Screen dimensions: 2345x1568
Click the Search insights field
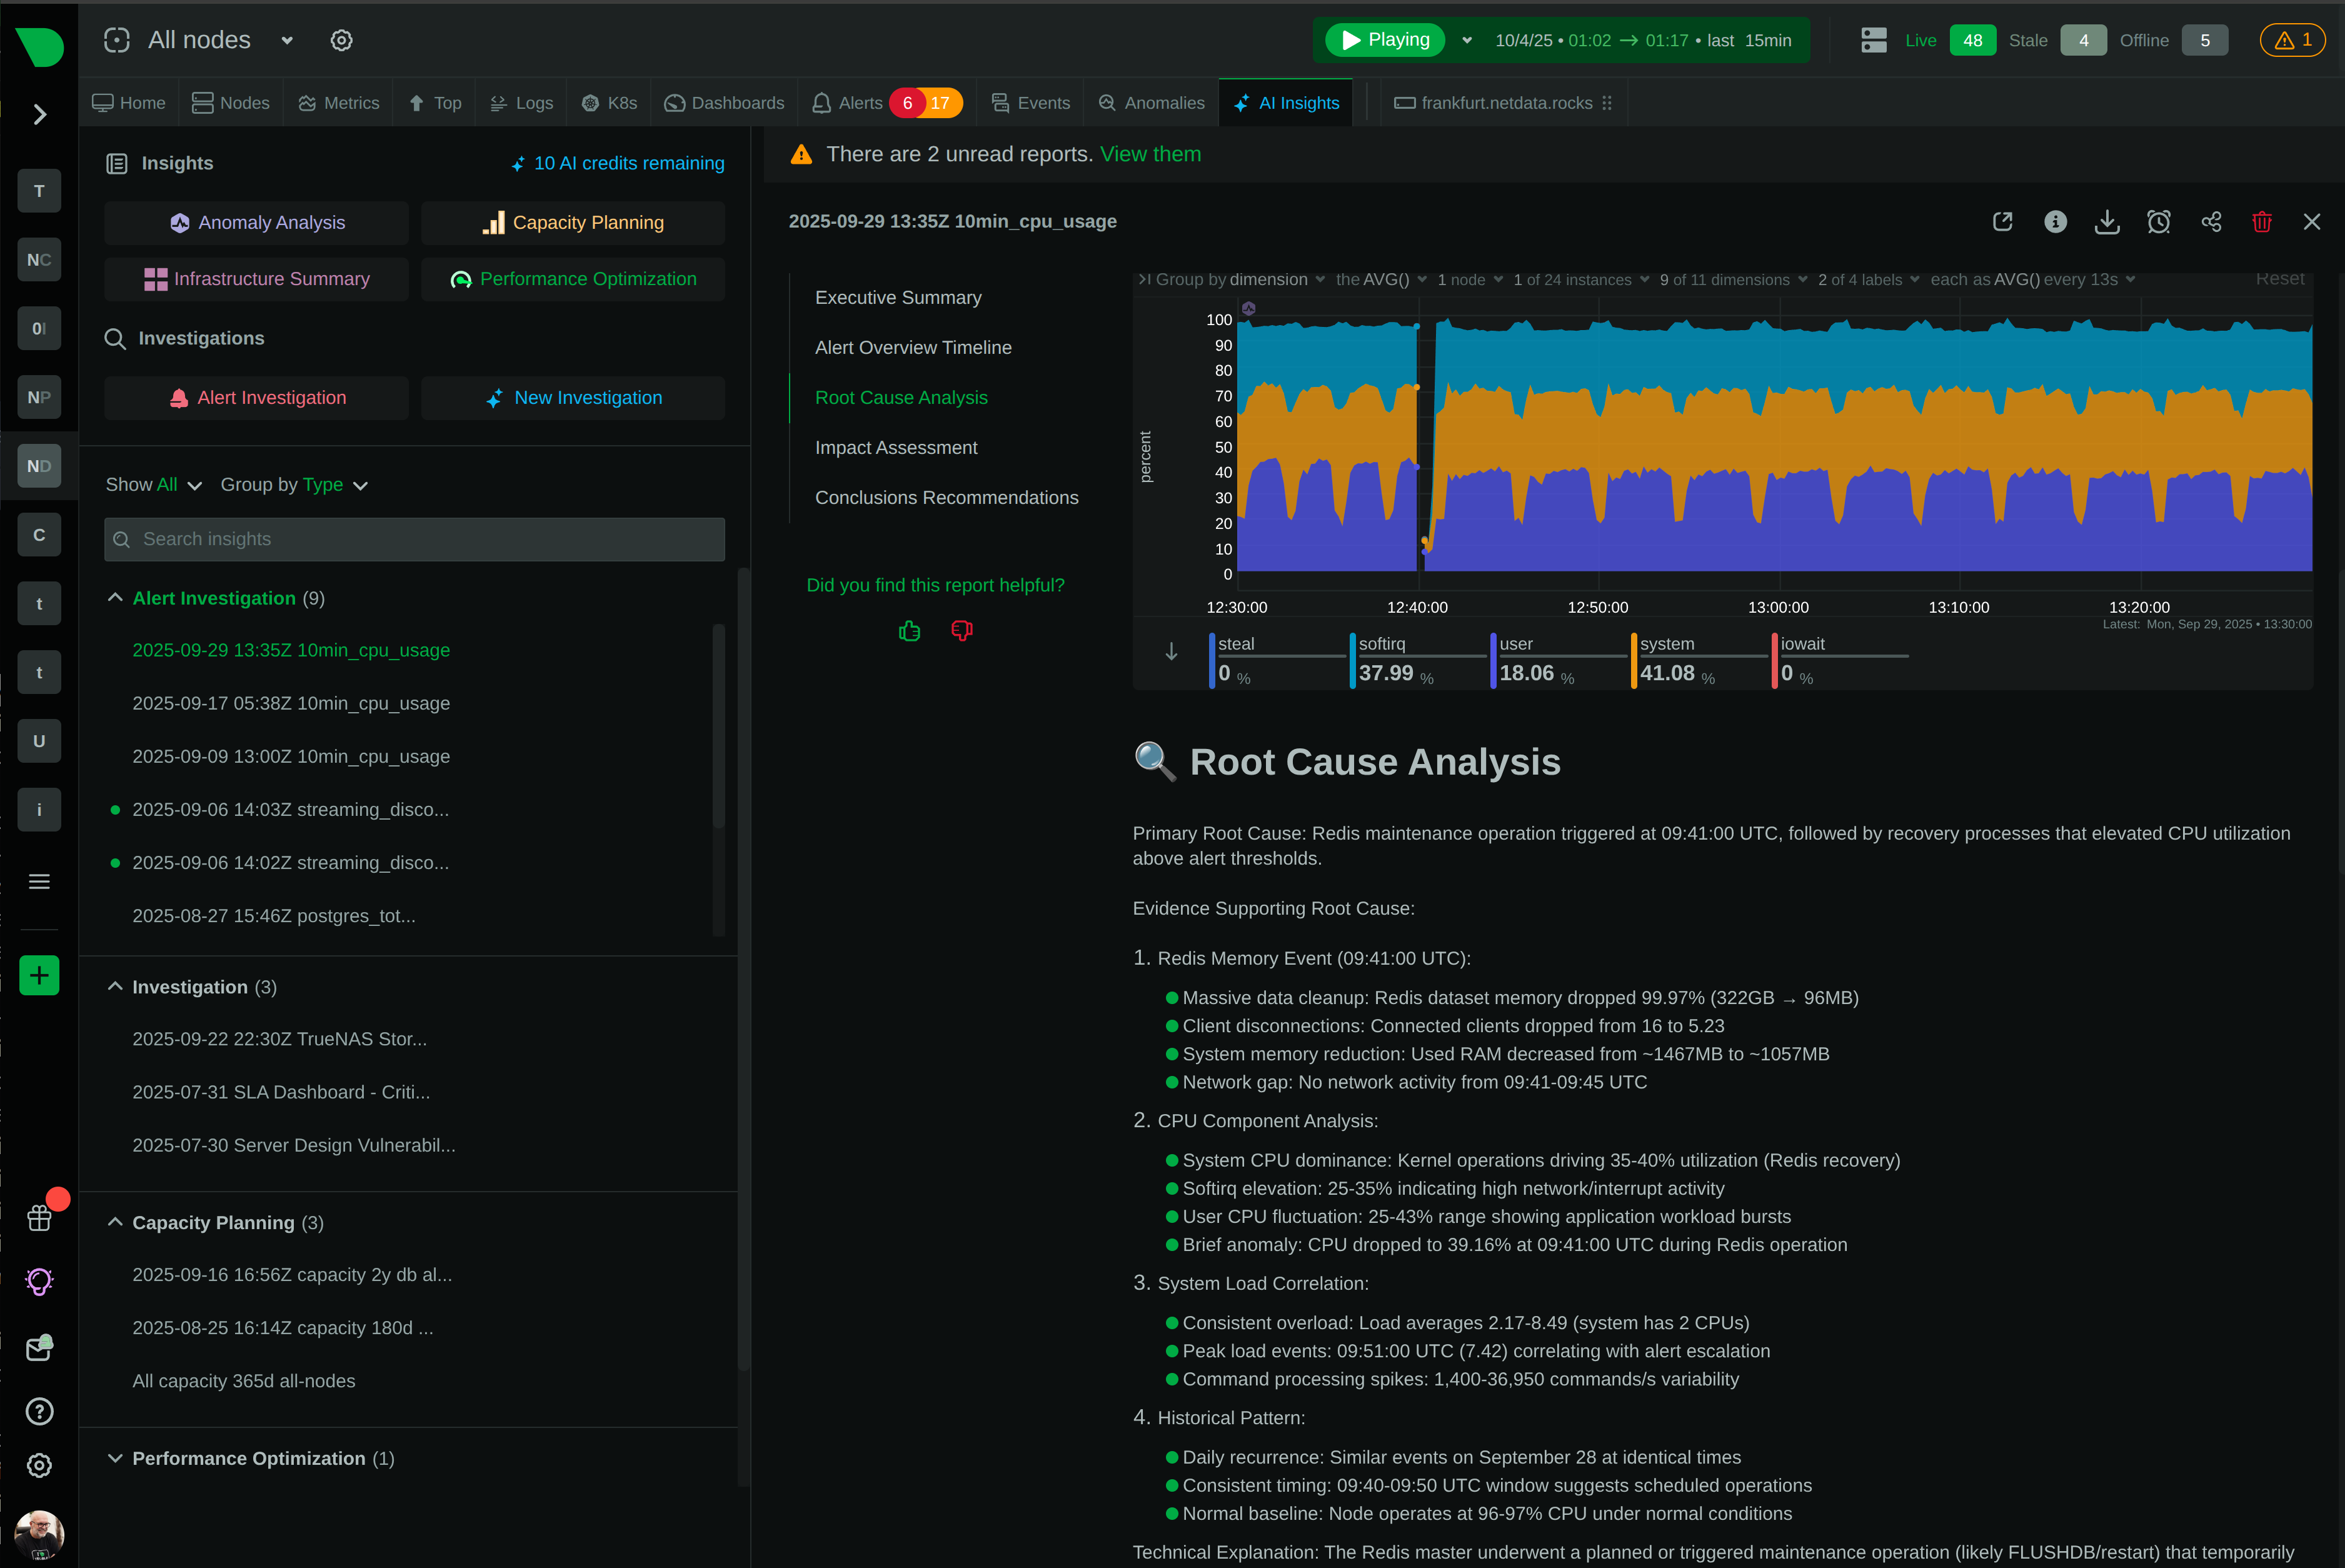click(414, 539)
